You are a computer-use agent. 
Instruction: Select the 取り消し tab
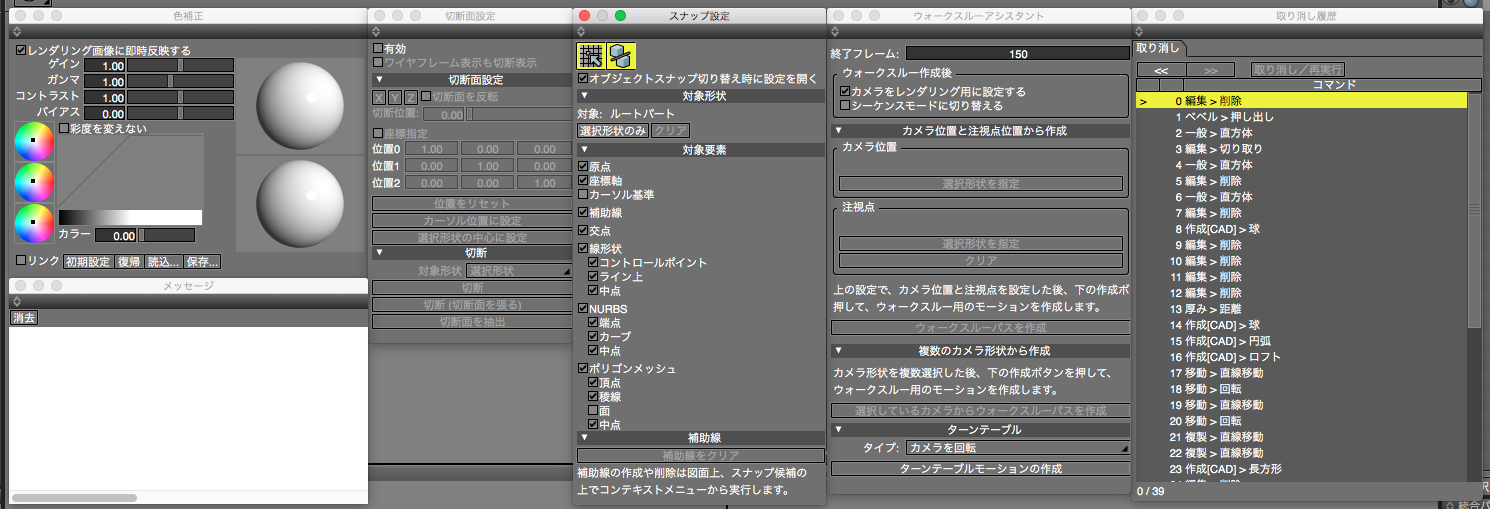[1159, 48]
